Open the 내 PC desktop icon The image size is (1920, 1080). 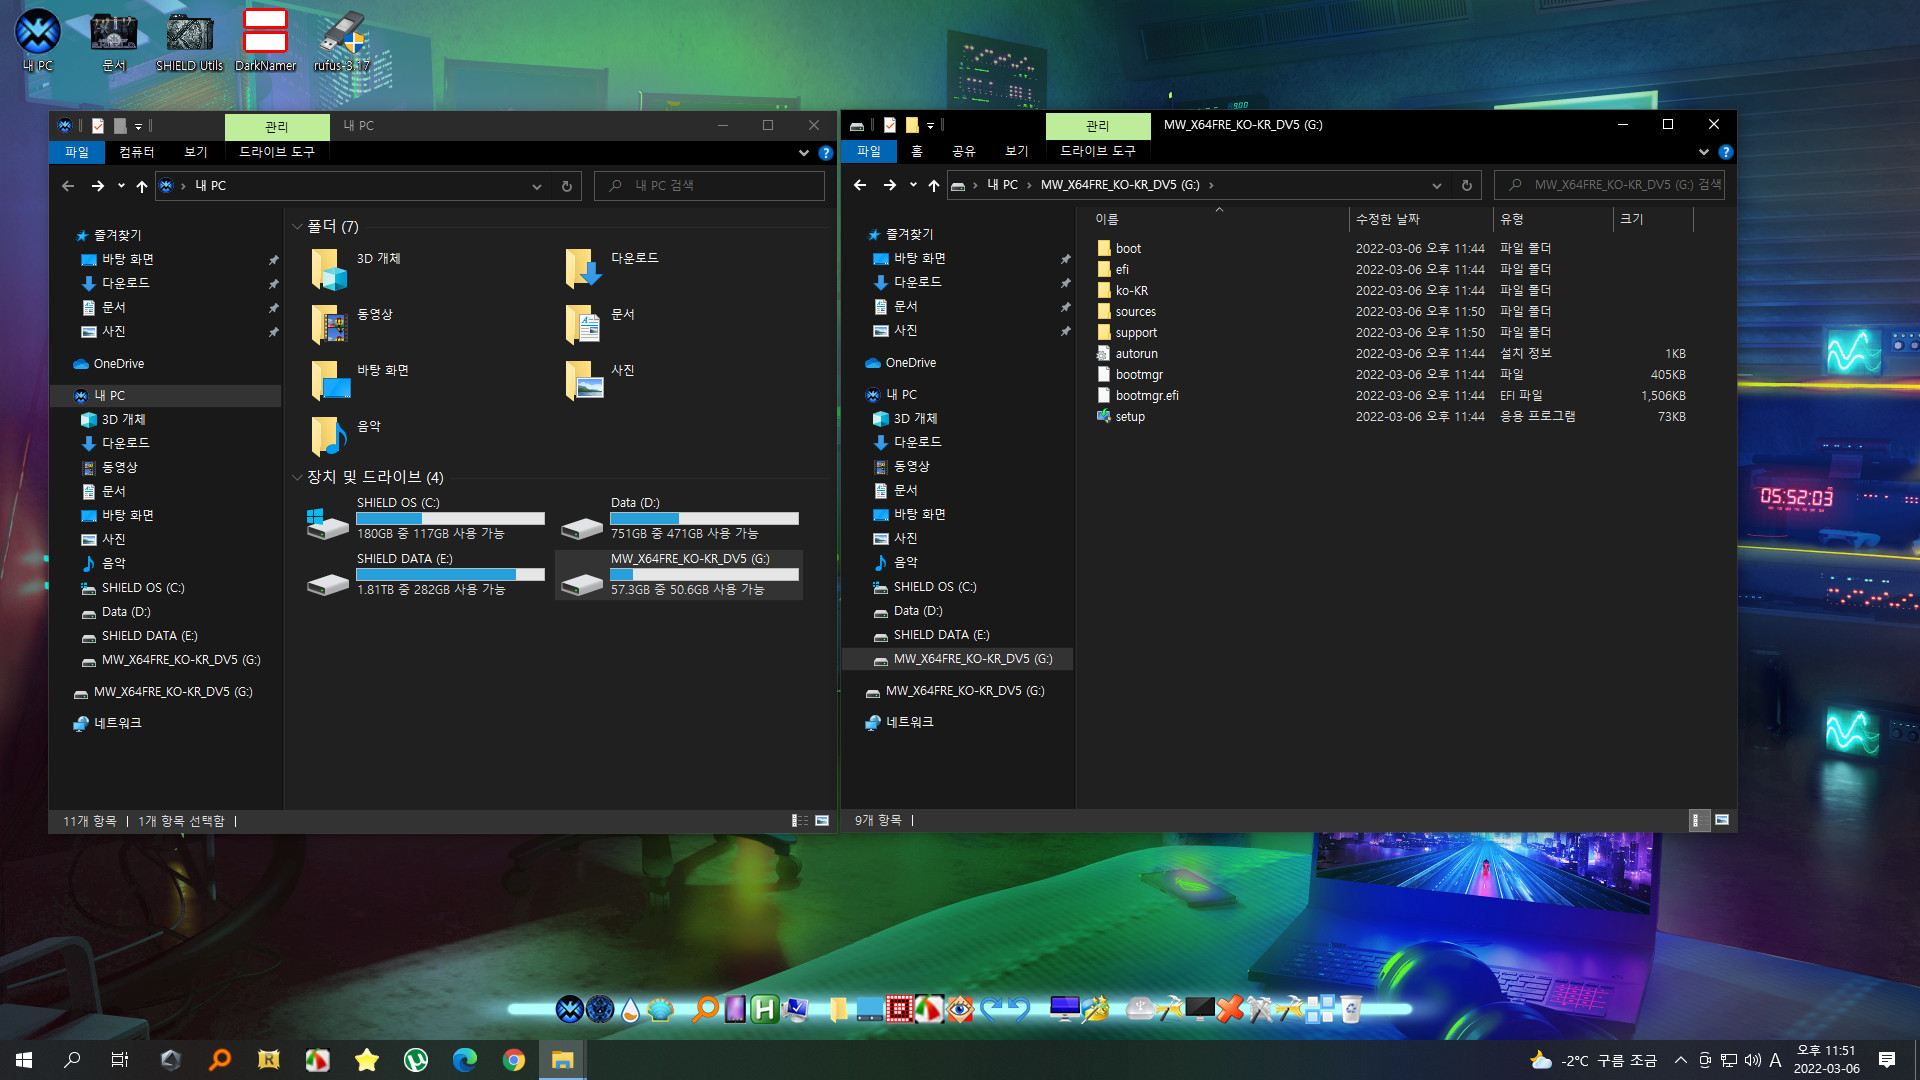coord(38,40)
